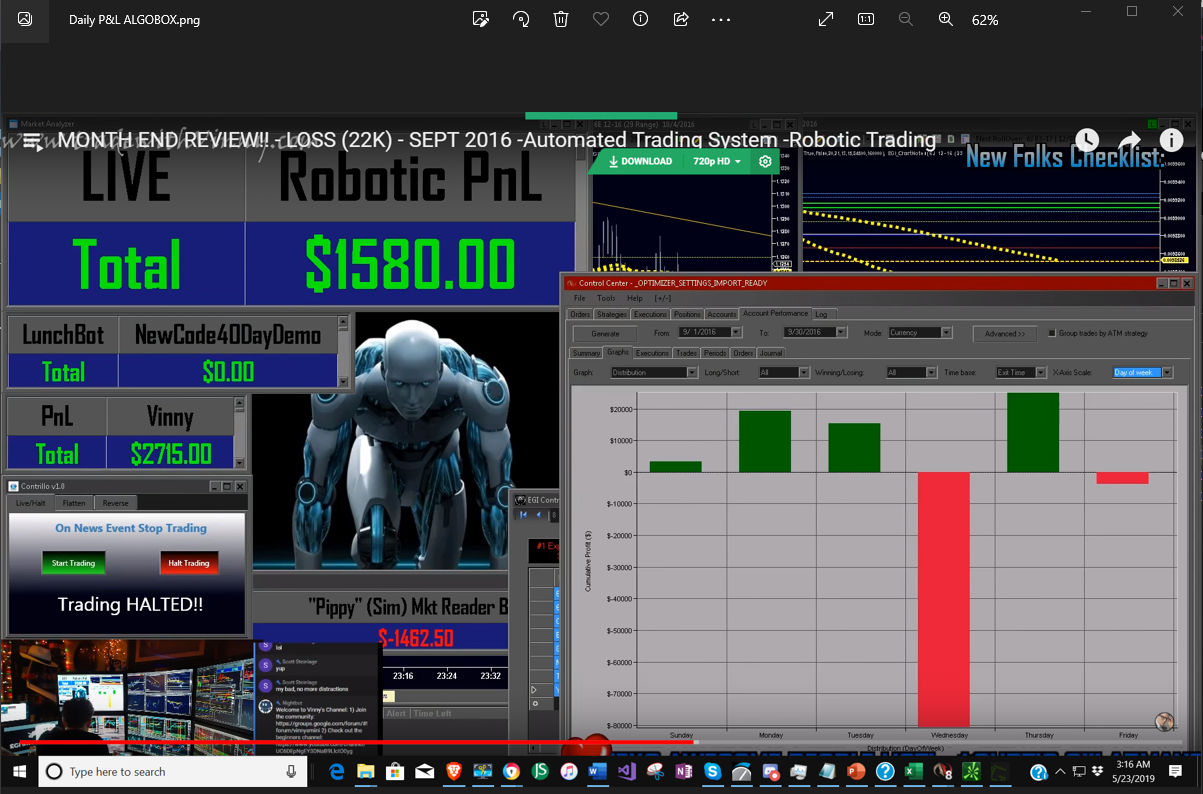Open Skype from the taskbar

click(712, 772)
